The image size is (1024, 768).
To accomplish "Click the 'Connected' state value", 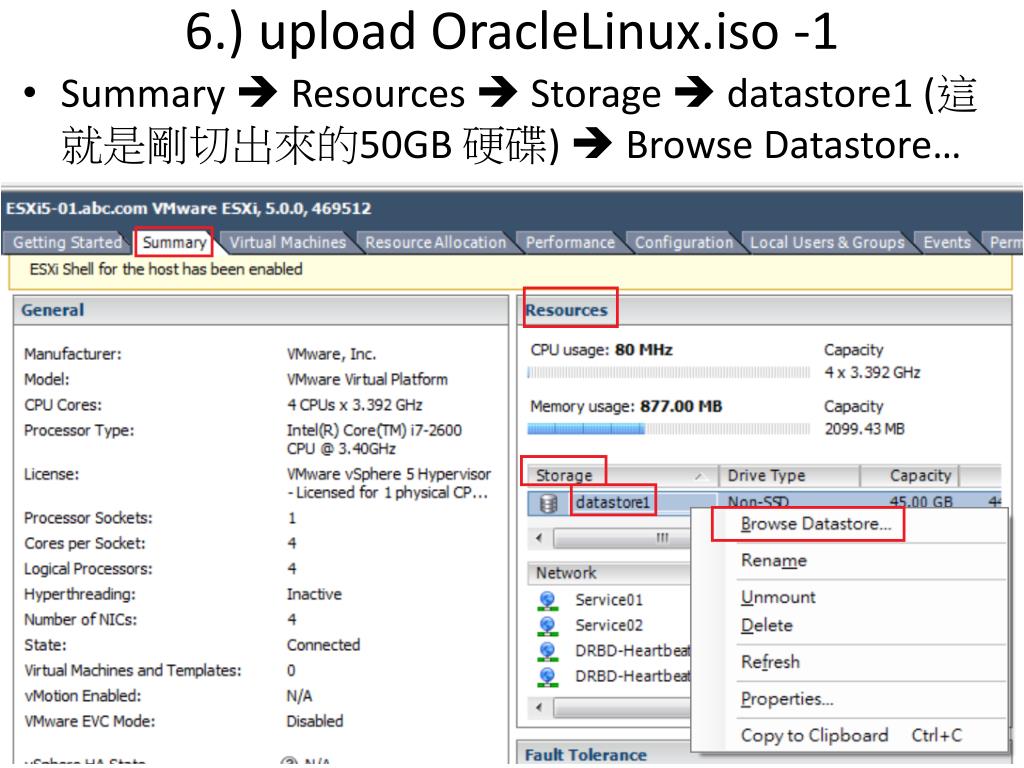I will coord(323,645).
